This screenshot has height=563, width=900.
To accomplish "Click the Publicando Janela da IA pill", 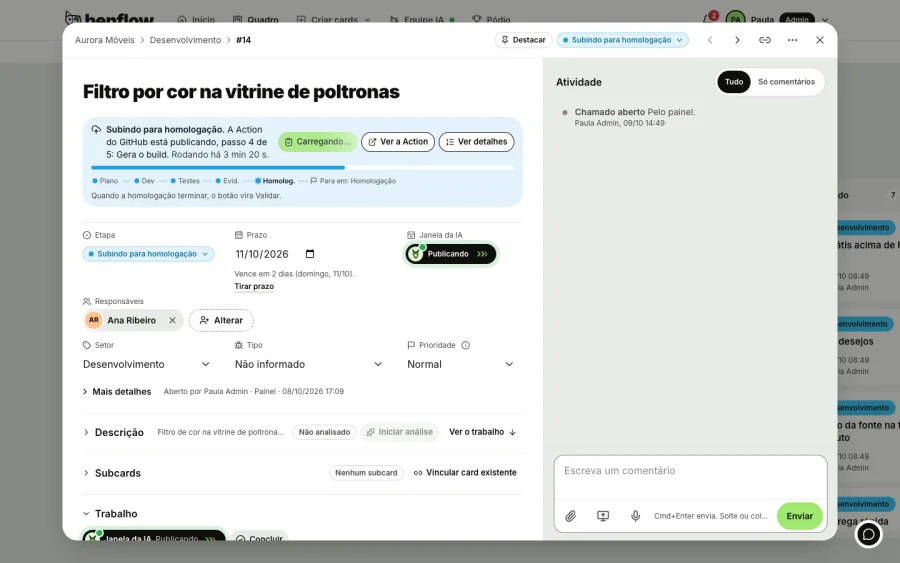I will pyautogui.click(x=451, y=254).
